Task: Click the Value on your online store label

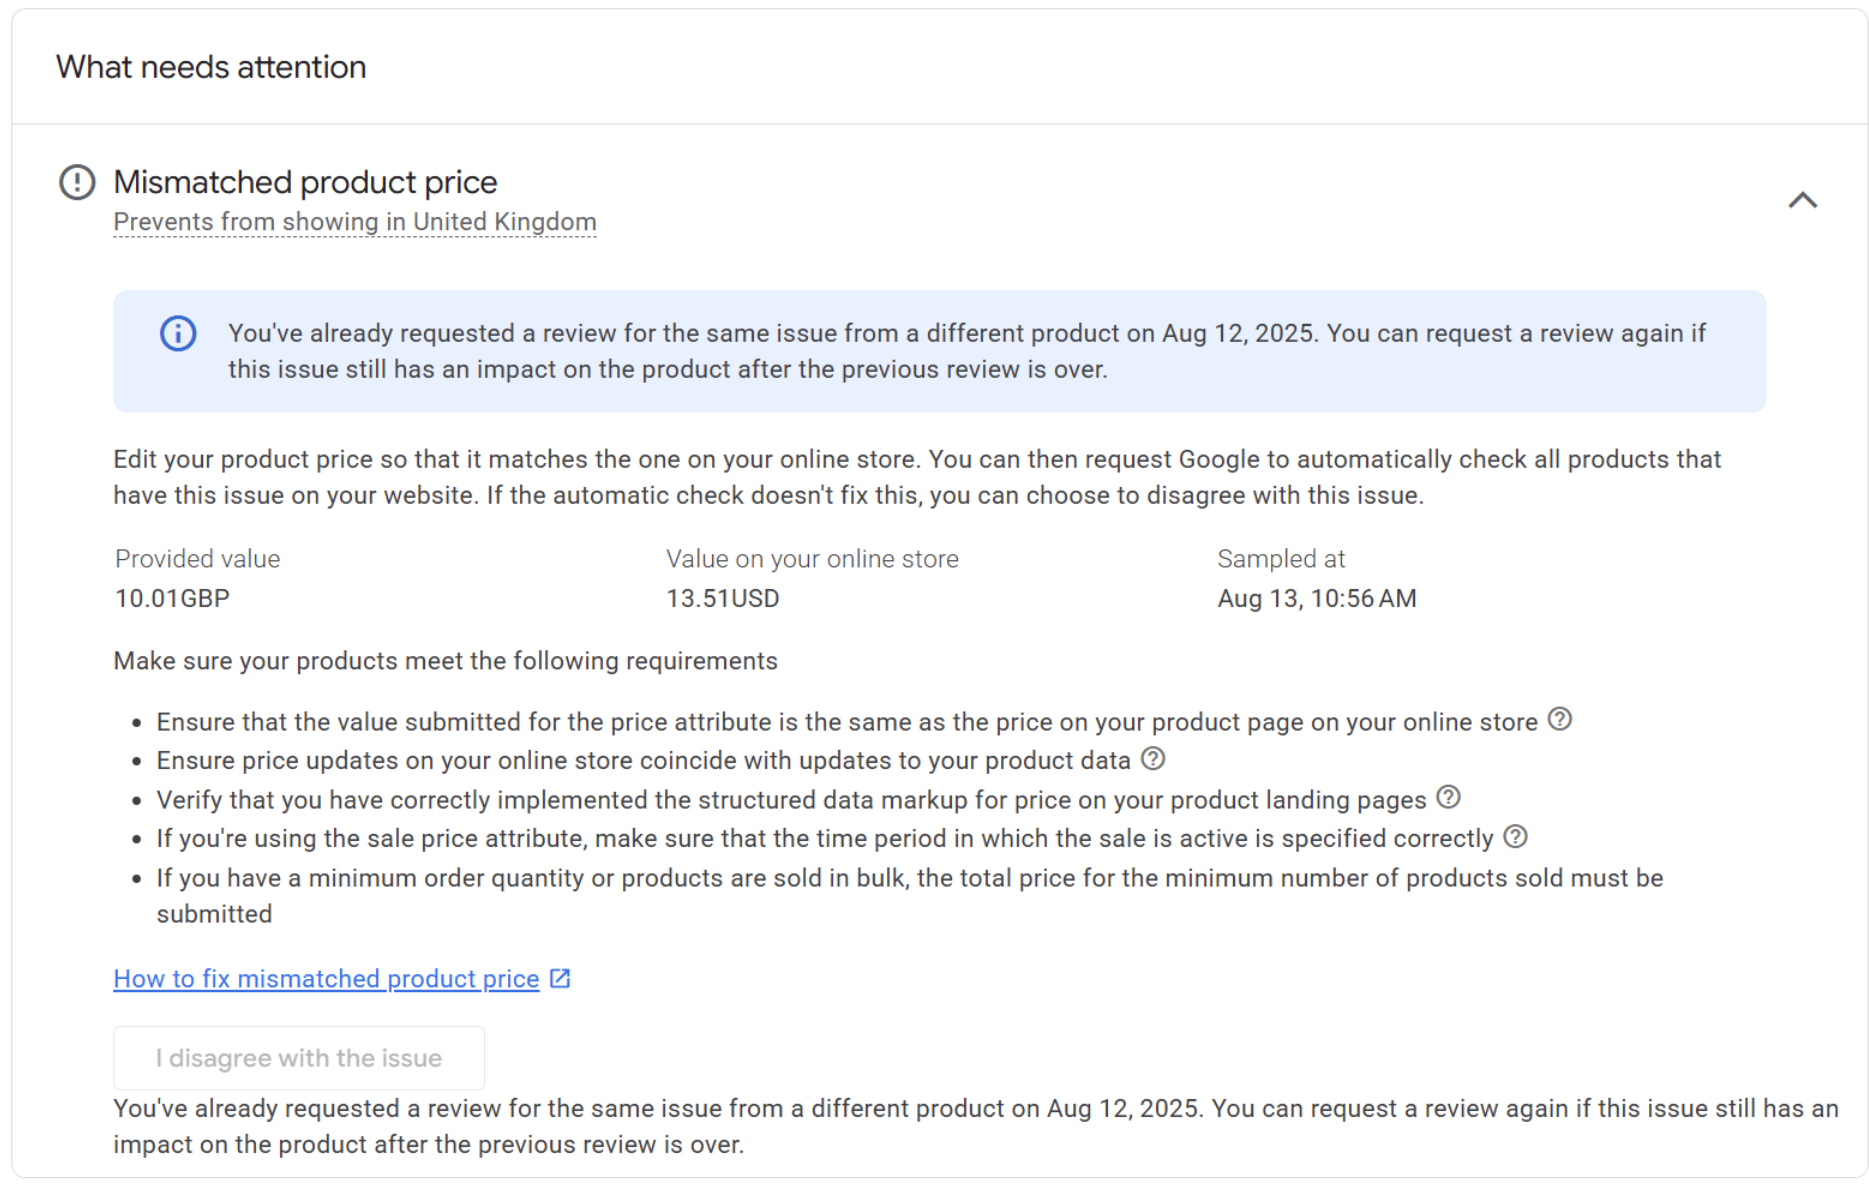Action: pyautogui.click(x=812, y=559)
